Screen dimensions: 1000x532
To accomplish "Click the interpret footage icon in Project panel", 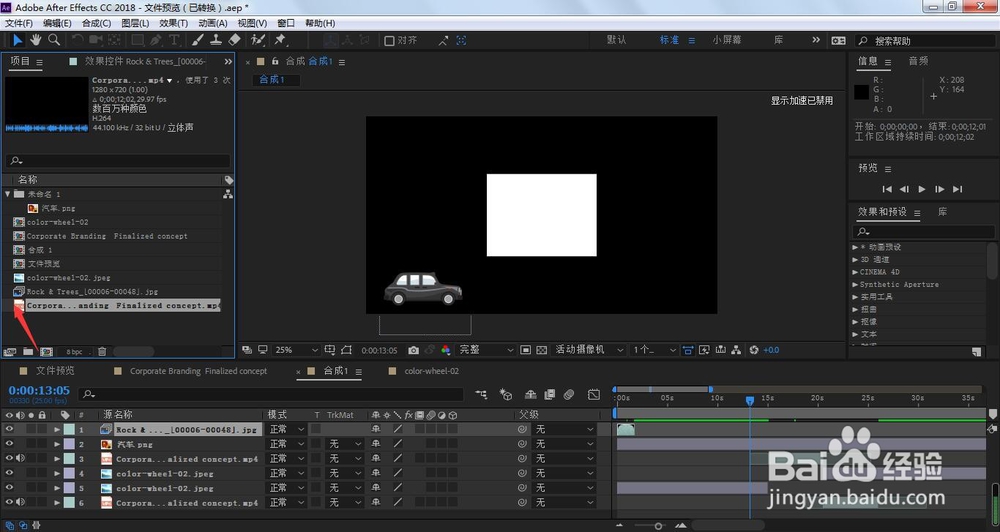I will 10,351.
